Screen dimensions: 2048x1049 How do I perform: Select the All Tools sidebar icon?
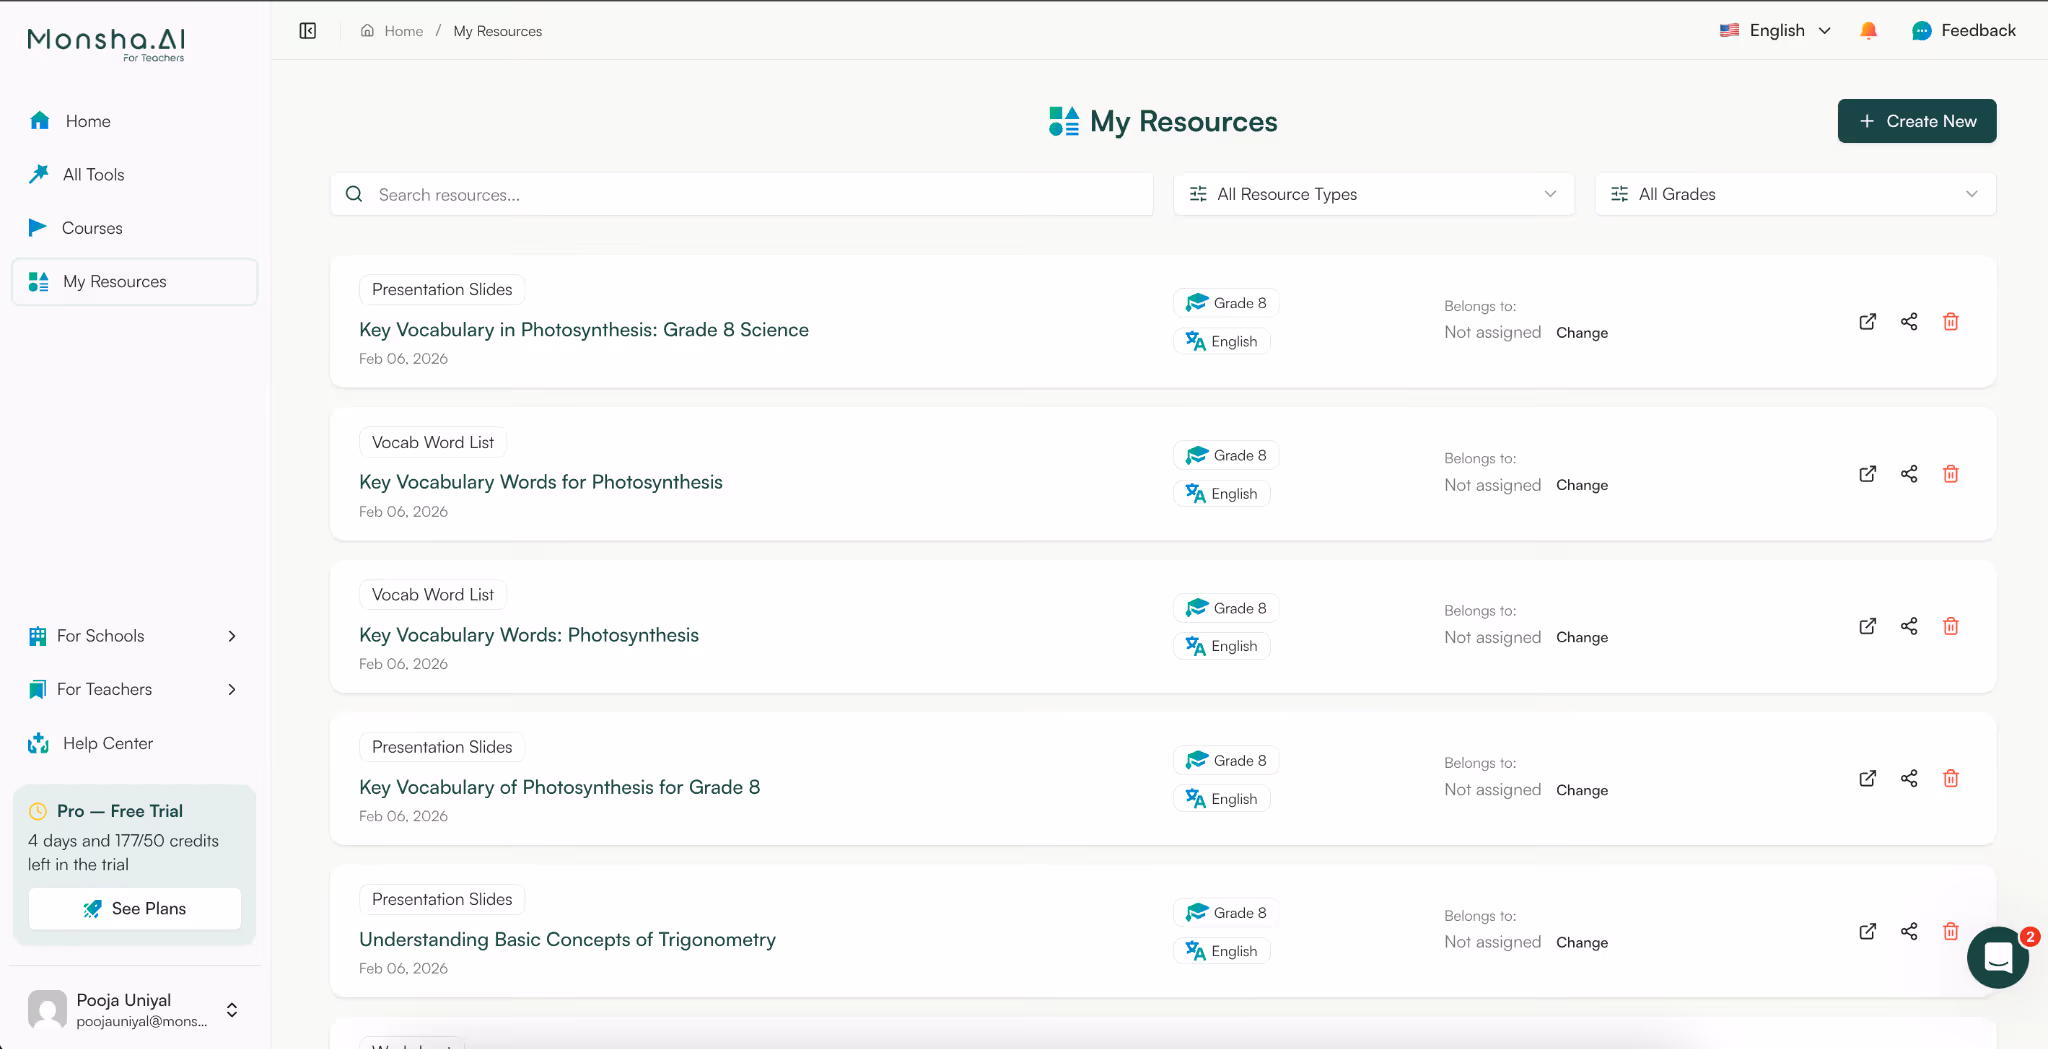(38, 174)
